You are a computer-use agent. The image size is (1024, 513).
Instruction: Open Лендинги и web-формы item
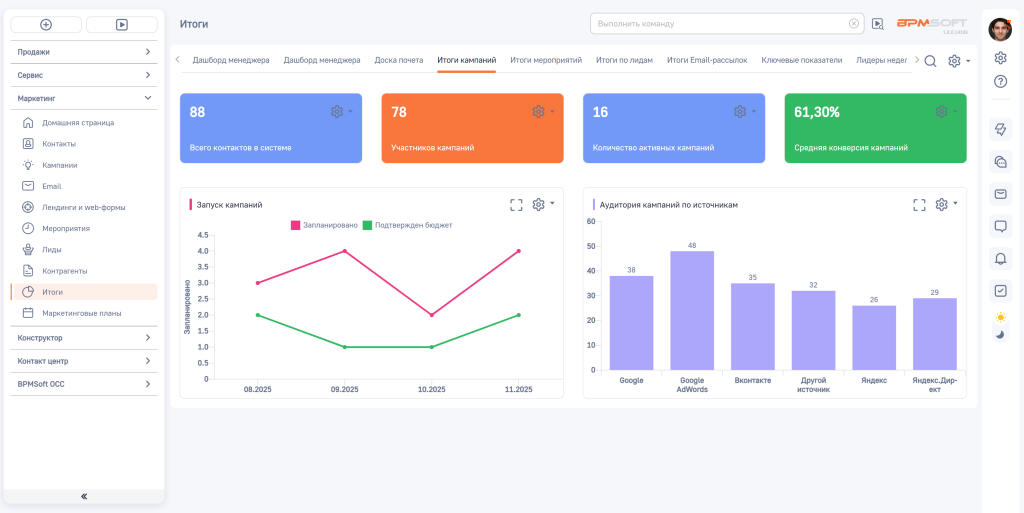(84, 207)
